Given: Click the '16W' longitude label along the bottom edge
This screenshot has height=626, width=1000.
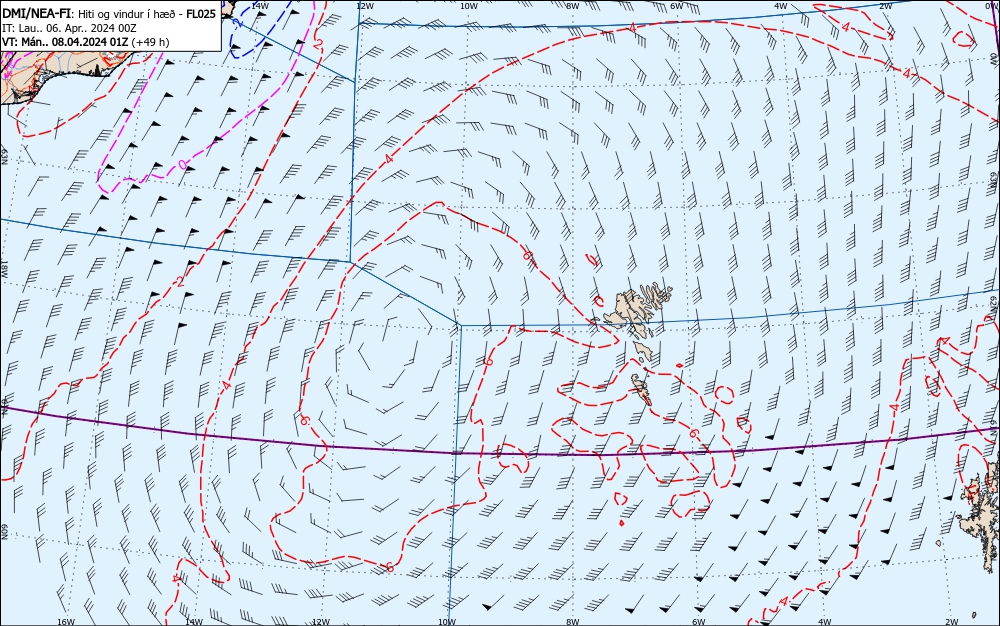Looking at the screenshot, I should point(66,622).
